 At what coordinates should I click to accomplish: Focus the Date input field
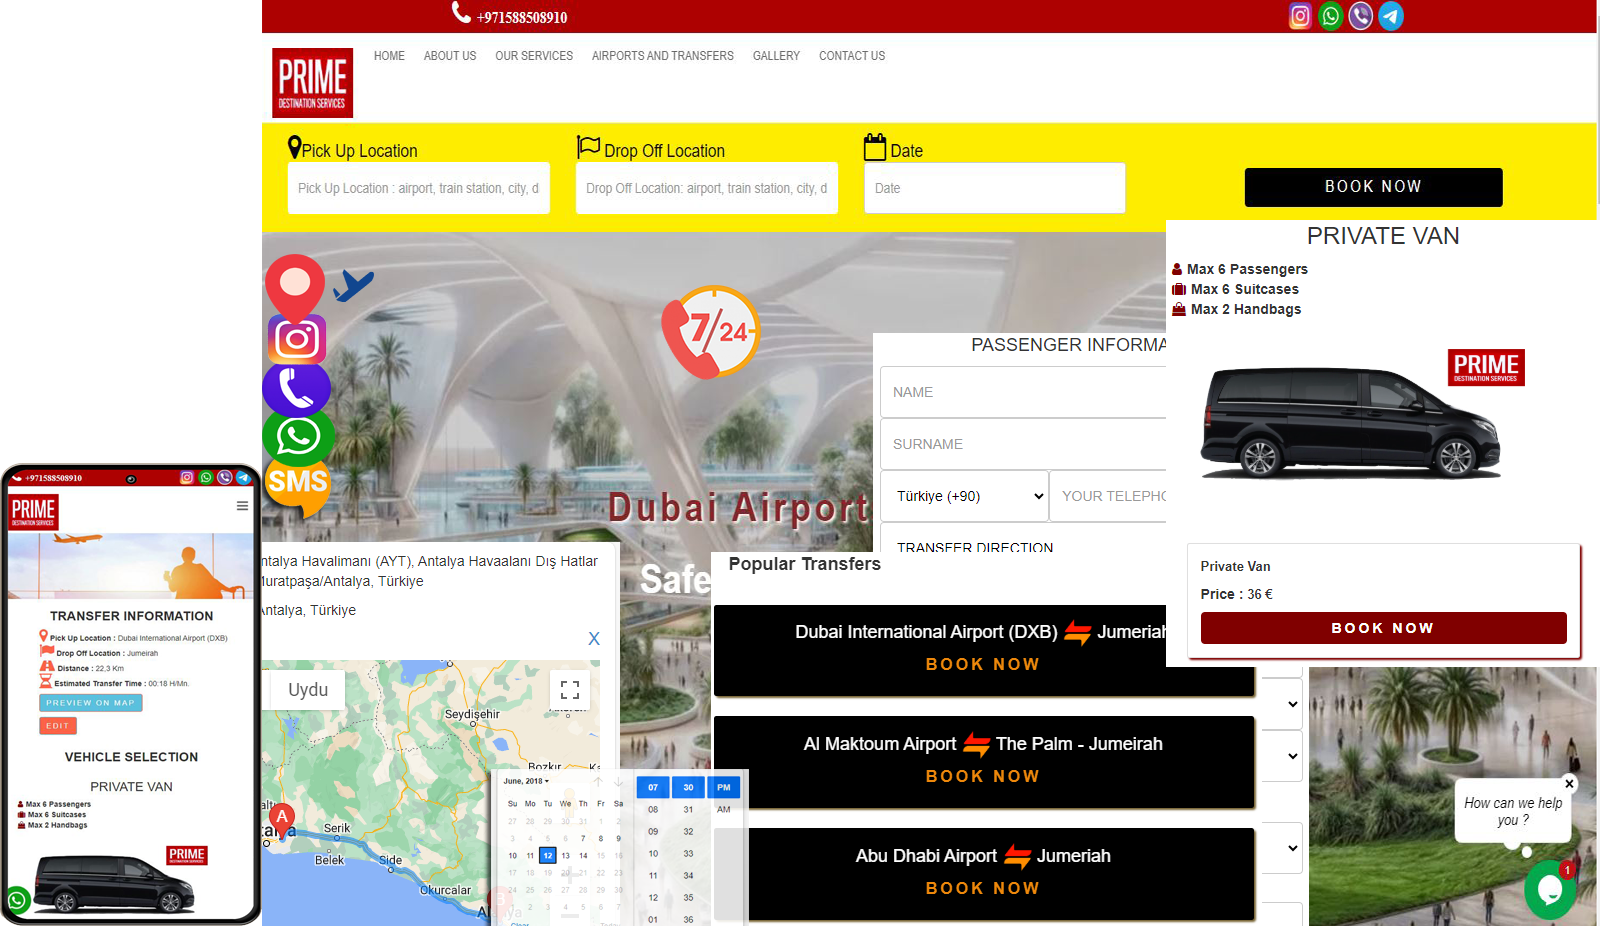point(995,188)
